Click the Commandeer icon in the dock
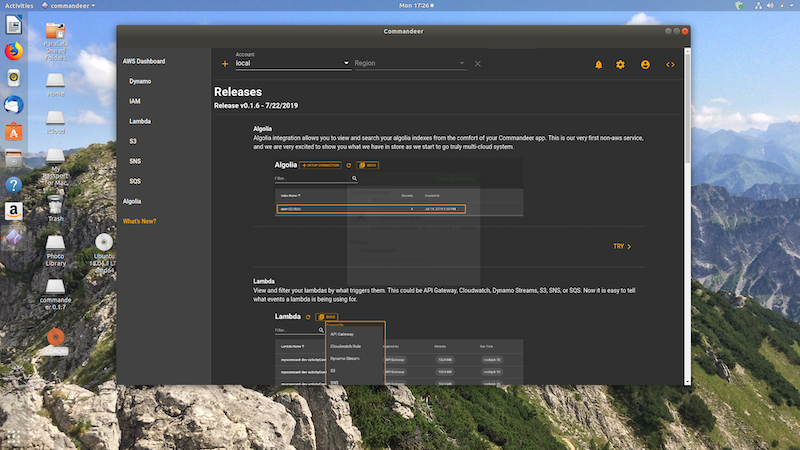 point(14,238)
